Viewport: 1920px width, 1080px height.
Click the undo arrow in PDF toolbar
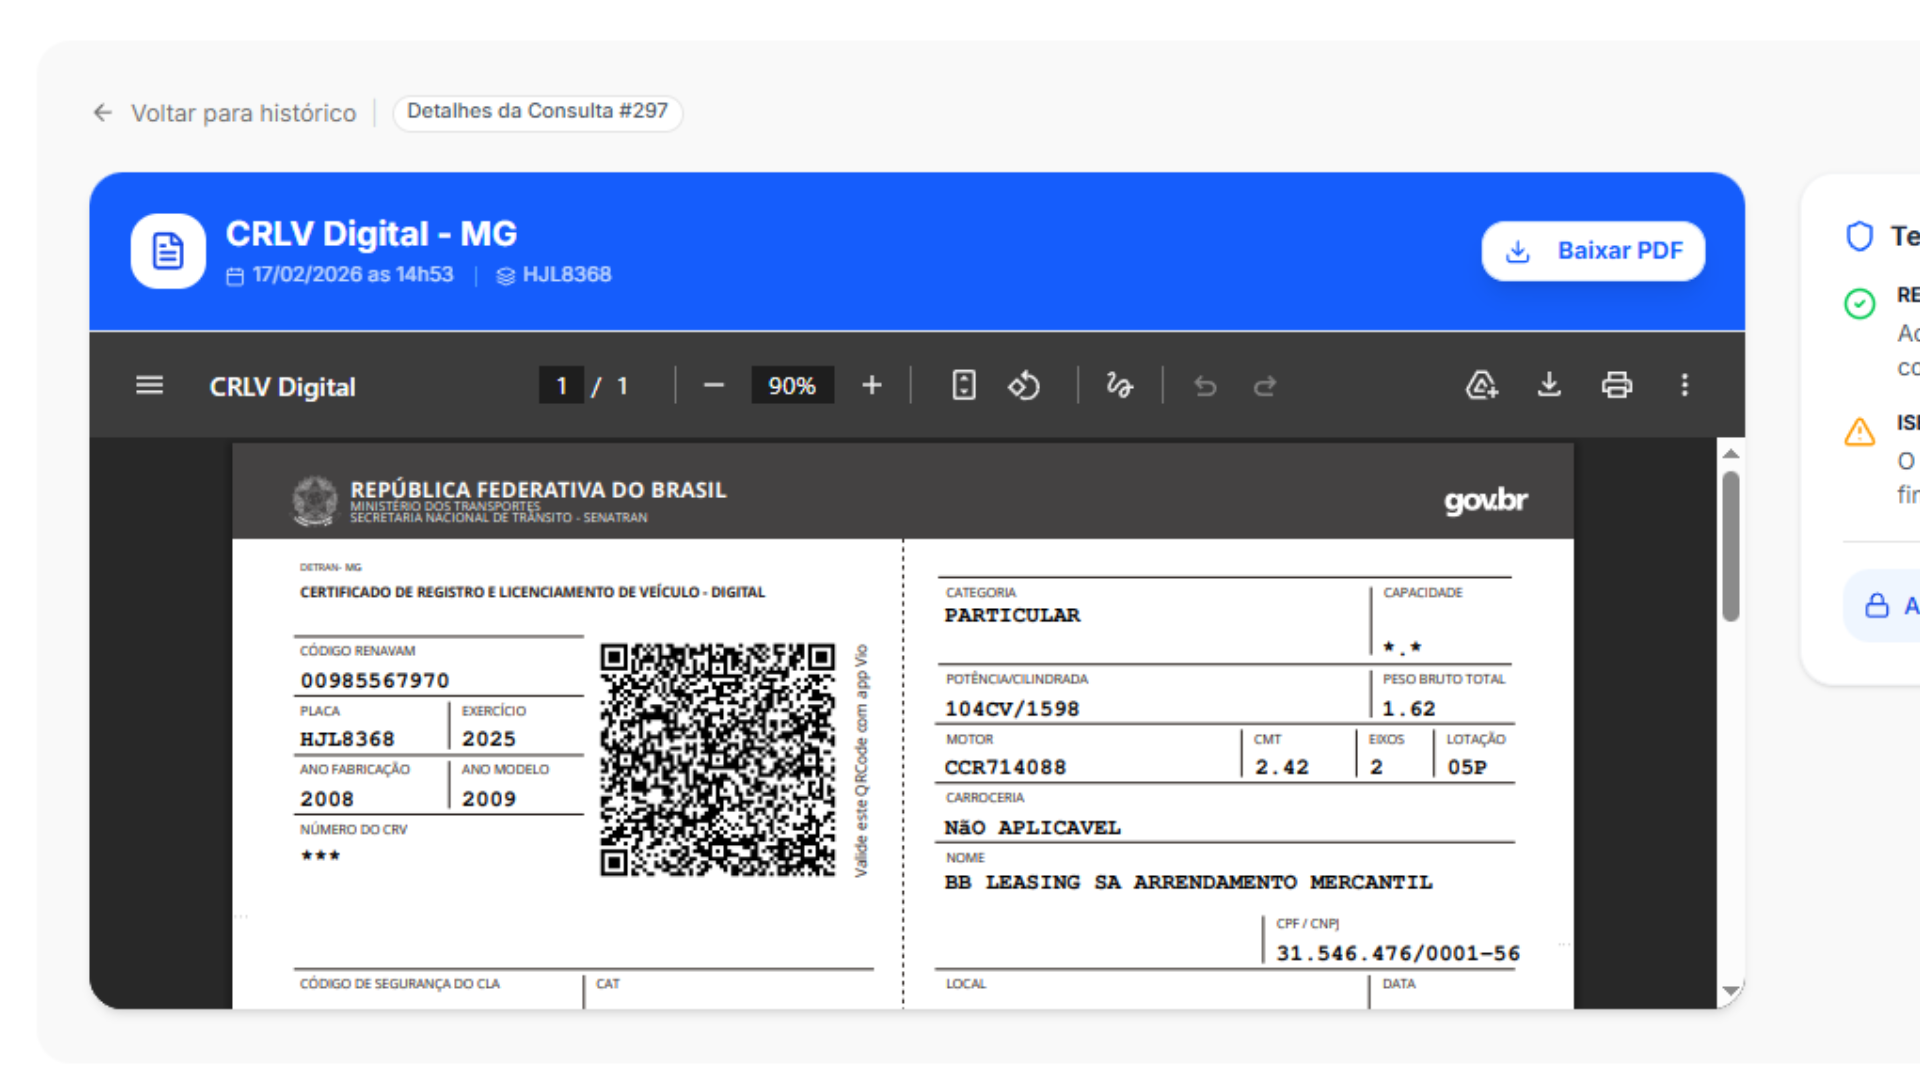[x=1205, y=386]
